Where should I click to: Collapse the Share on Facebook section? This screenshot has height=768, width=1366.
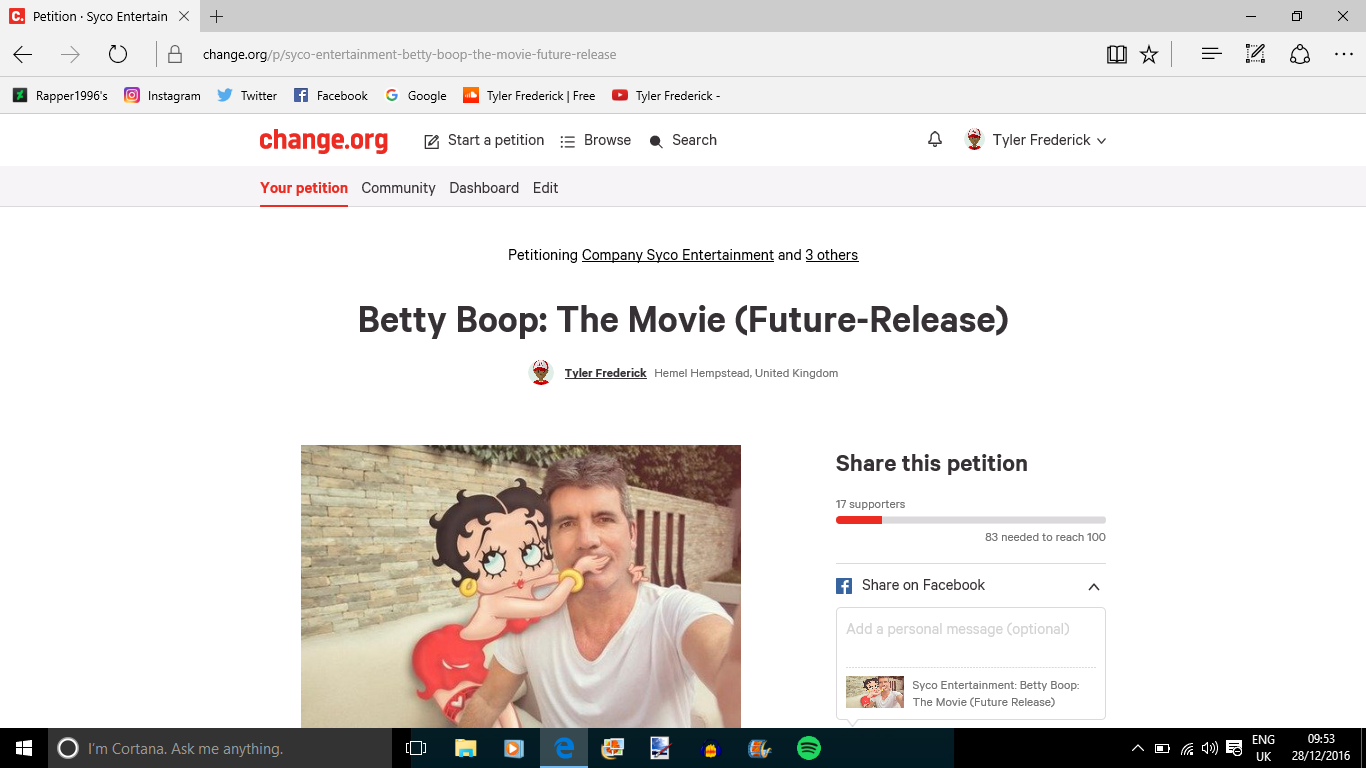[1094, 587]
